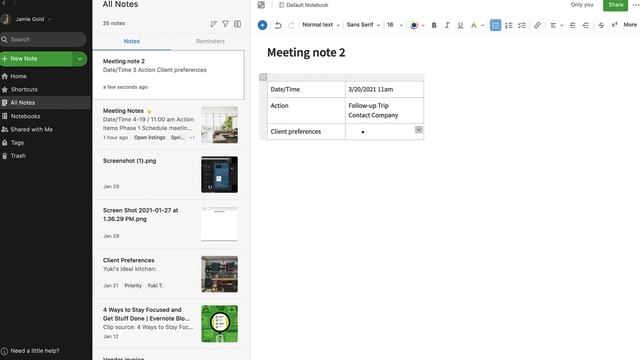Click the Priority tag
Viewport: 640px width, 360px height.
point(133,286)
